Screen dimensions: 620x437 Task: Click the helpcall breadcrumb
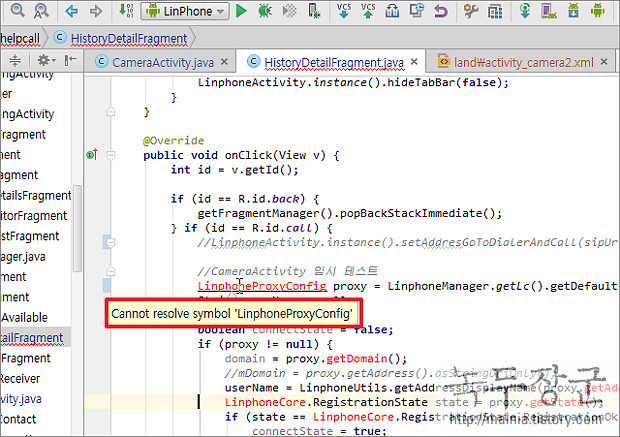tap(20, 38)
